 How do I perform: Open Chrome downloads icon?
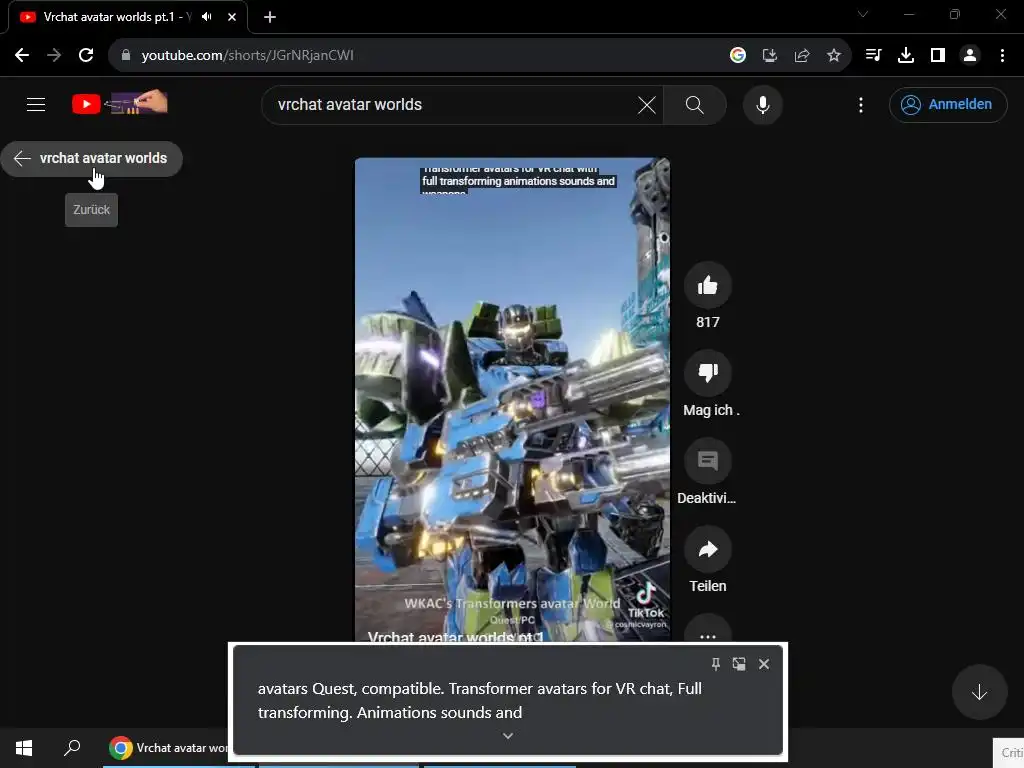point(905,56)
